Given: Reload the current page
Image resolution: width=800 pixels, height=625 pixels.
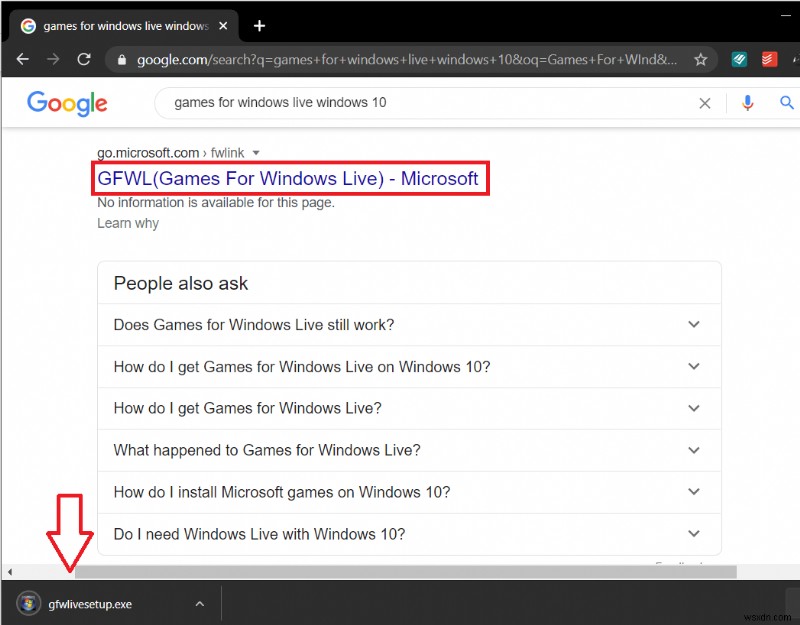Looking at the screenshot, I should (x=84, y=59).
